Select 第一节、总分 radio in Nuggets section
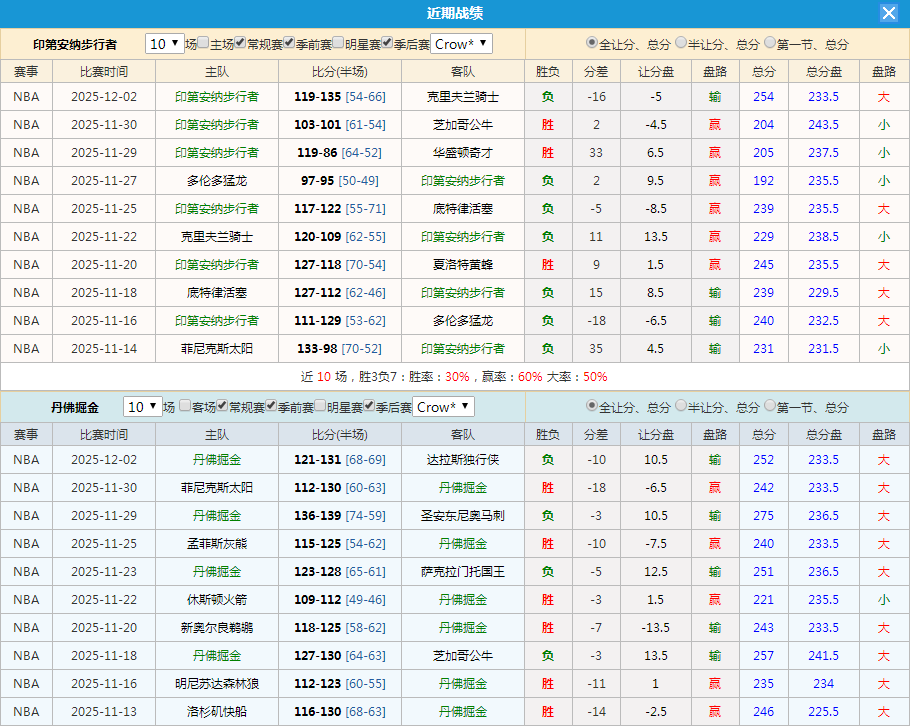This screenshot has height=726, width=910. tap(768, 407)
